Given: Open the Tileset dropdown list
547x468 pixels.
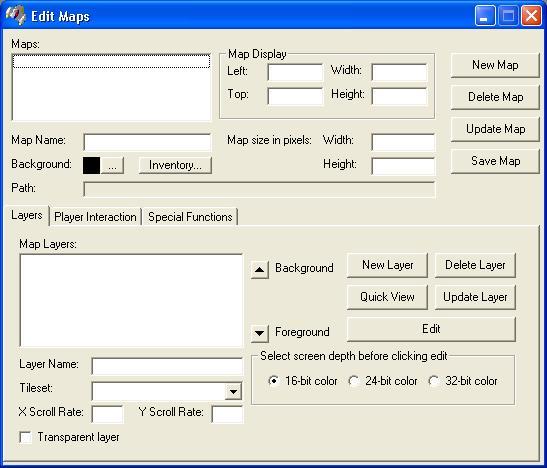Looking at the screenshot, I should point(233,391).
